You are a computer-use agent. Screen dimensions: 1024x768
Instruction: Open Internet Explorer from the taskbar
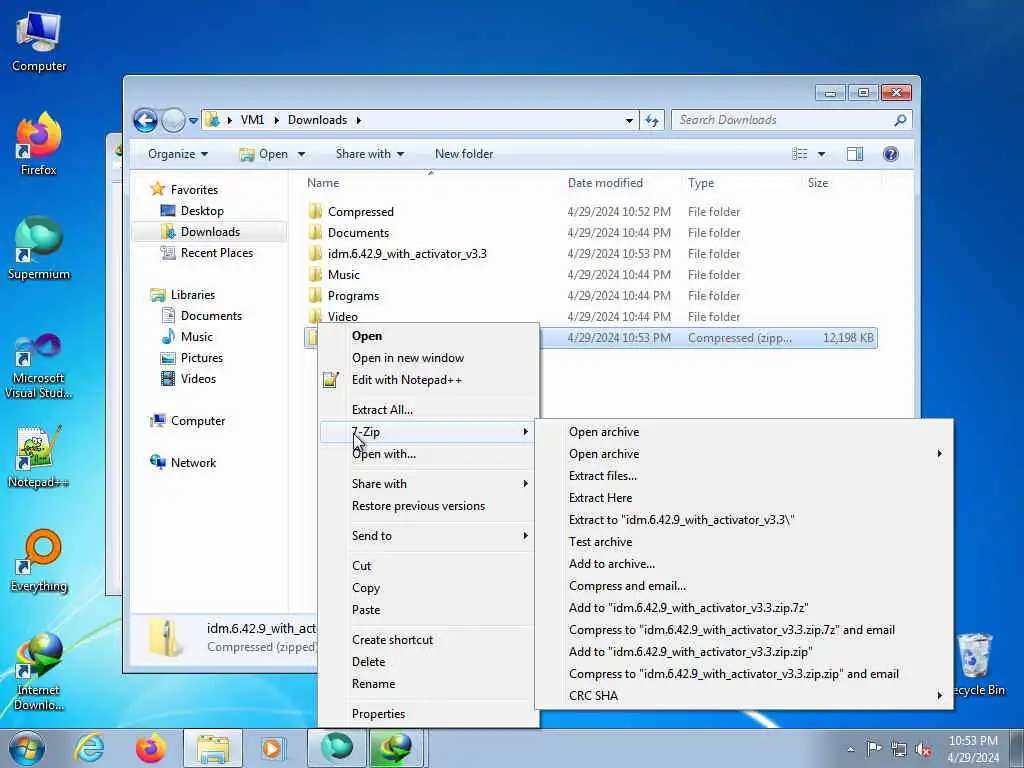[x=89, y=748]
